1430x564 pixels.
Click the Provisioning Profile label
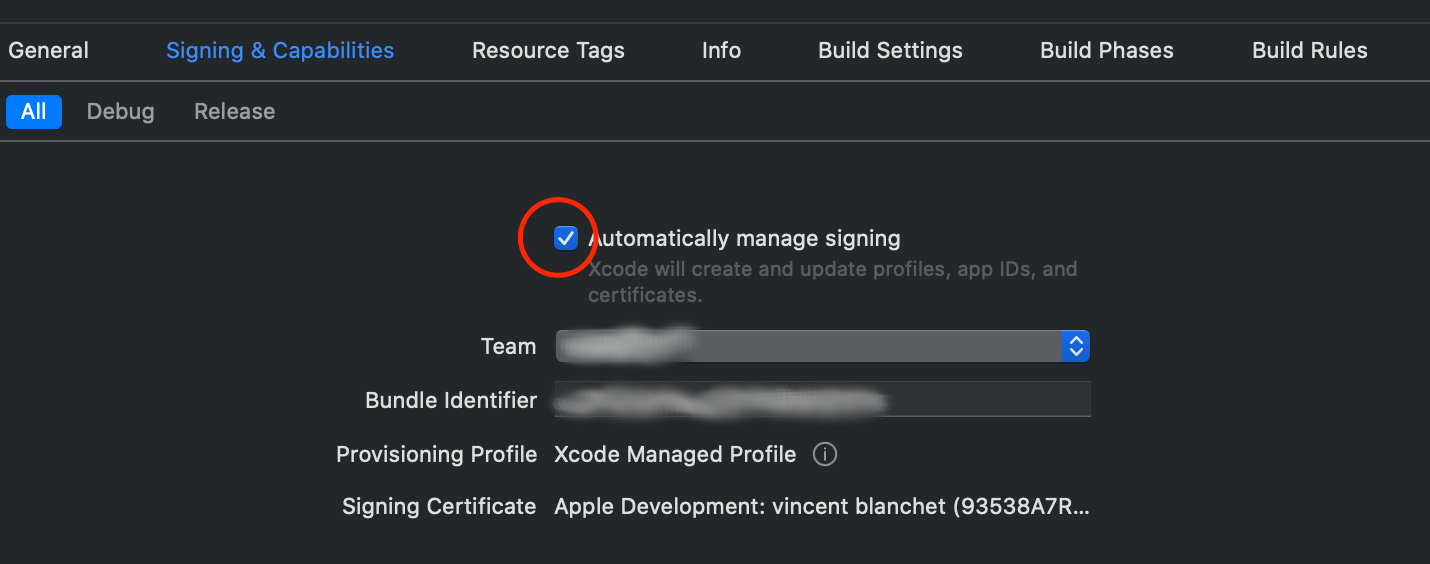pos(436,455)
